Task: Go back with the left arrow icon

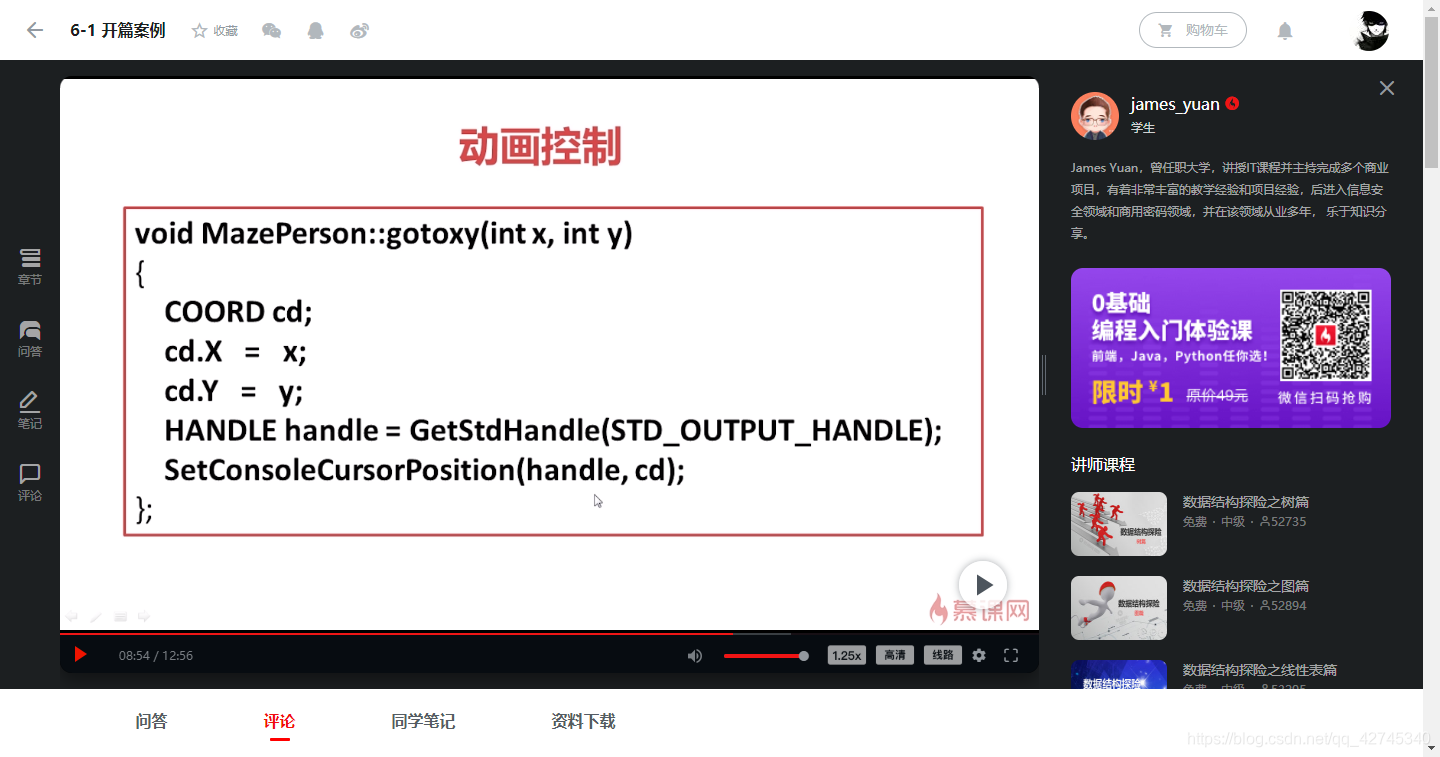Action: [35, 30]
